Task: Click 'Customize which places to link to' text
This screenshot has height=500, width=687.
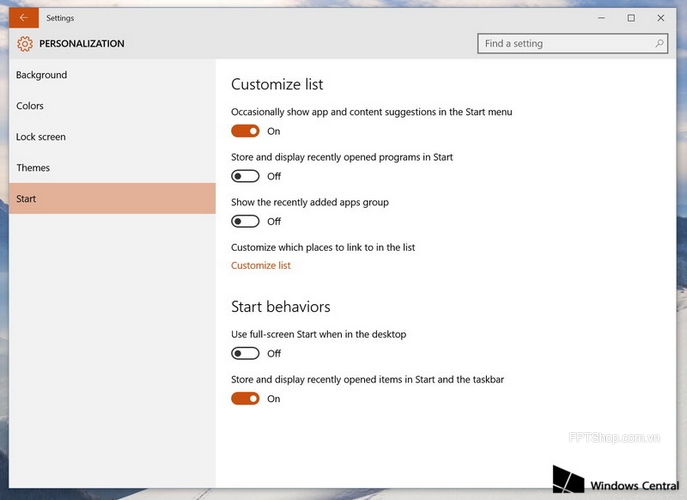Action: 323,247
